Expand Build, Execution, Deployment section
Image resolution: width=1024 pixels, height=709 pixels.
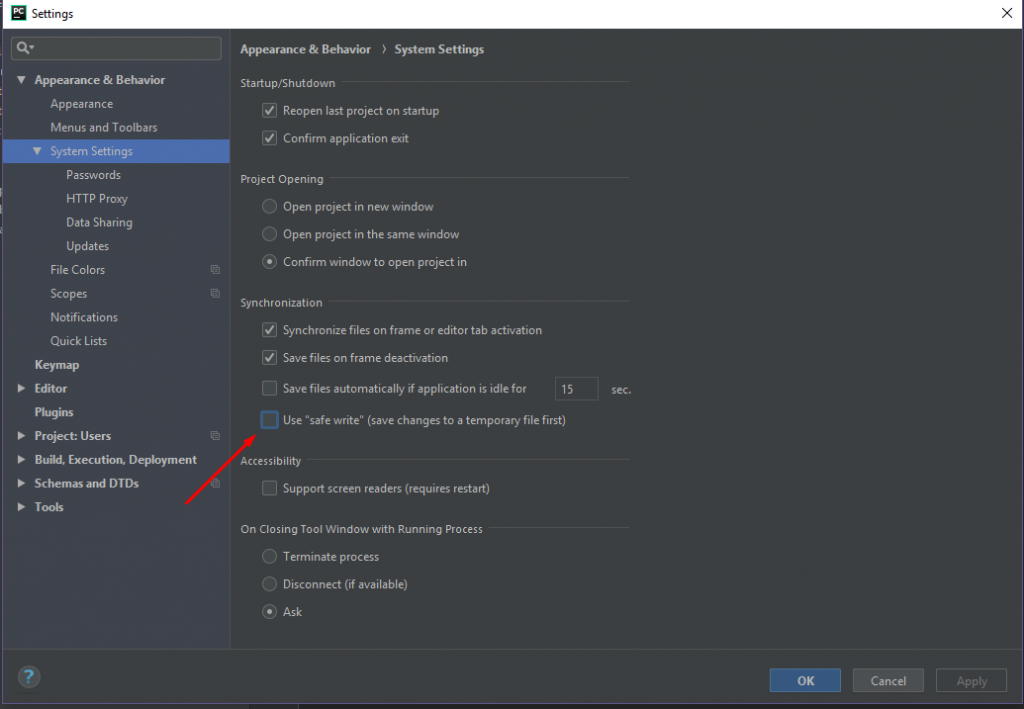(x=22, y=460)
